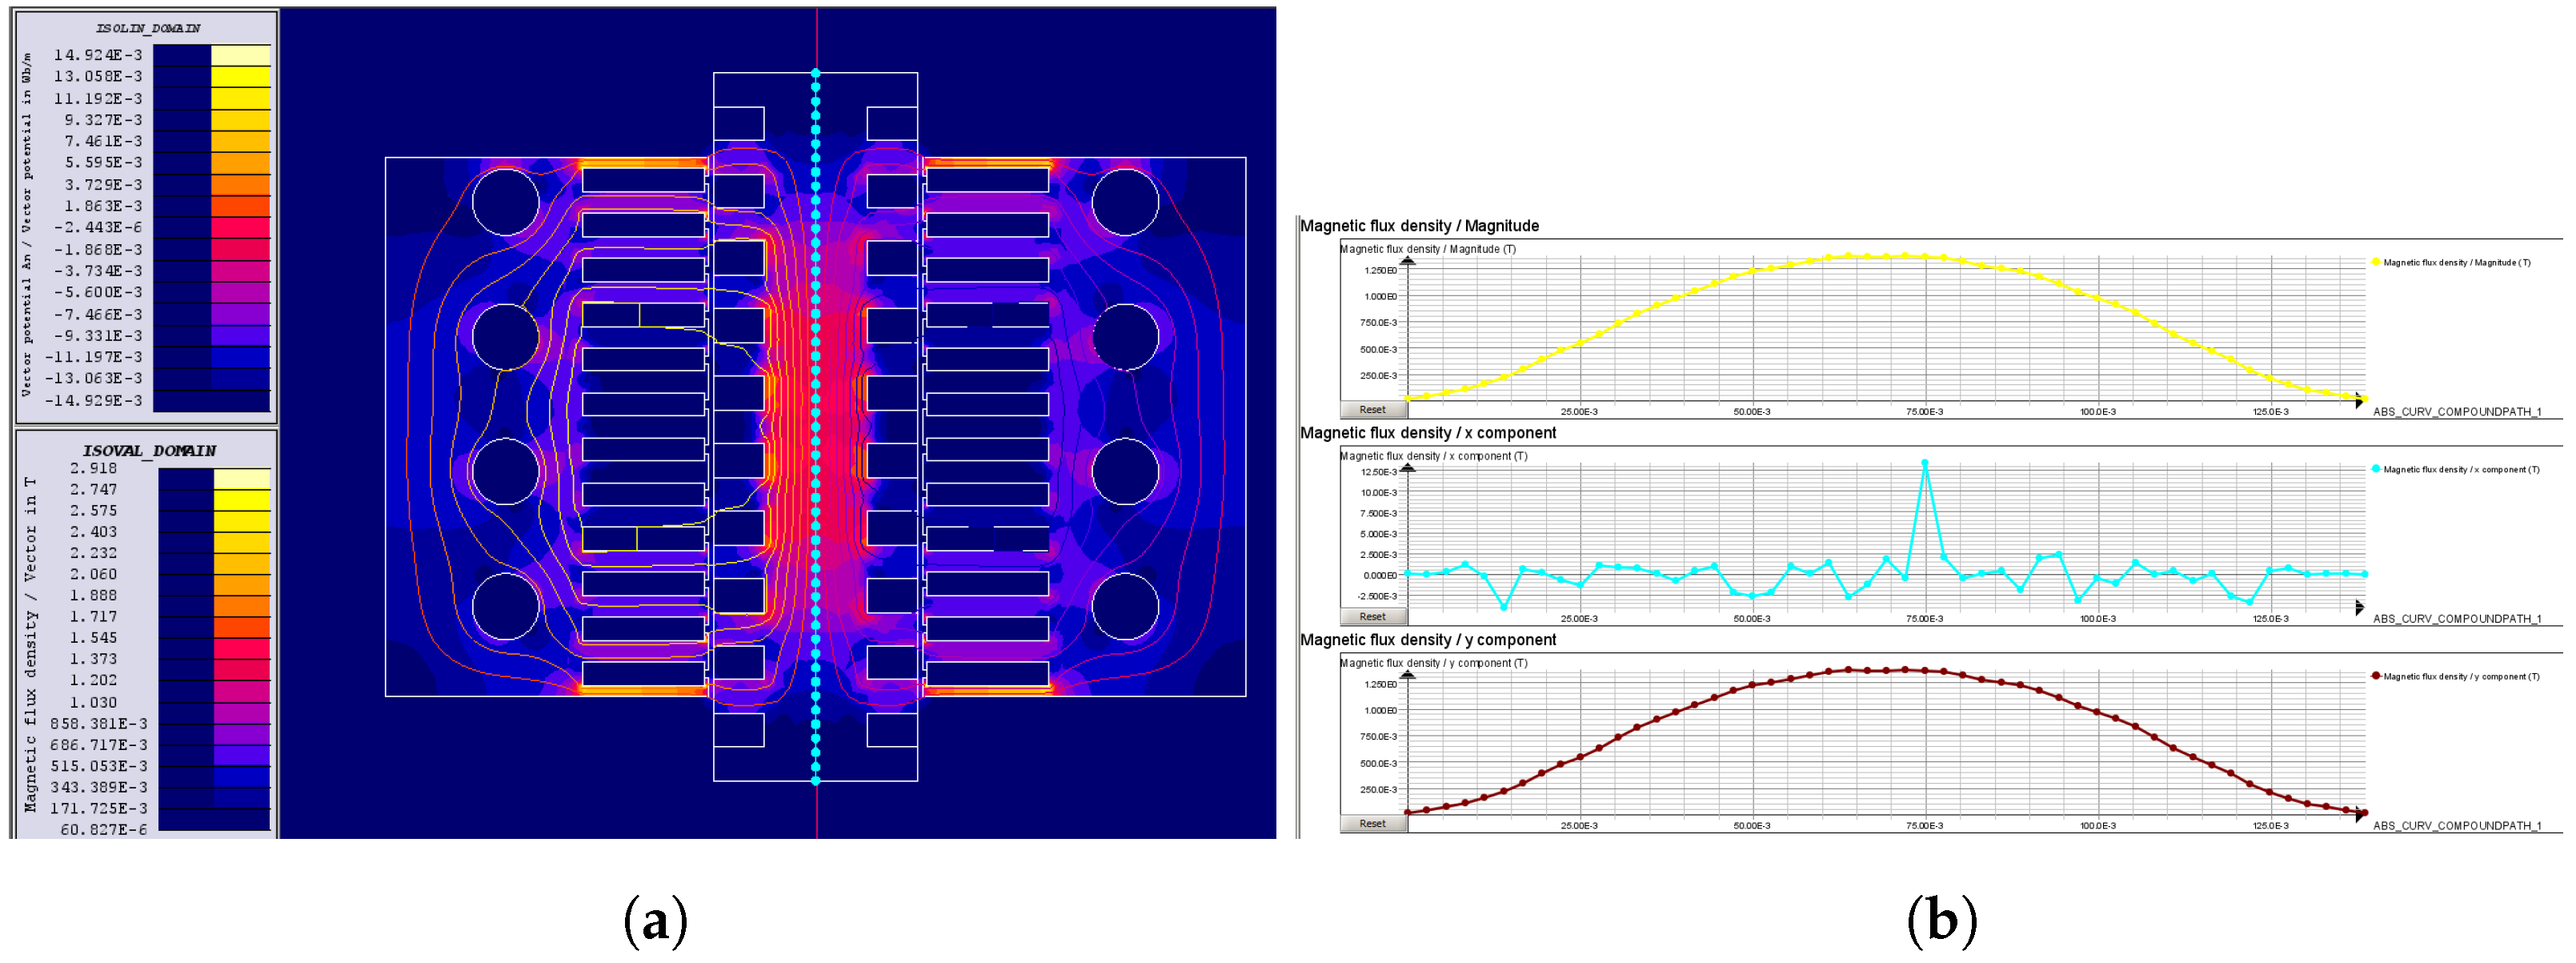Screen dimensions: 2576x963
Task: Click the y component plot vertical axis arrow
Action: 1407,674
